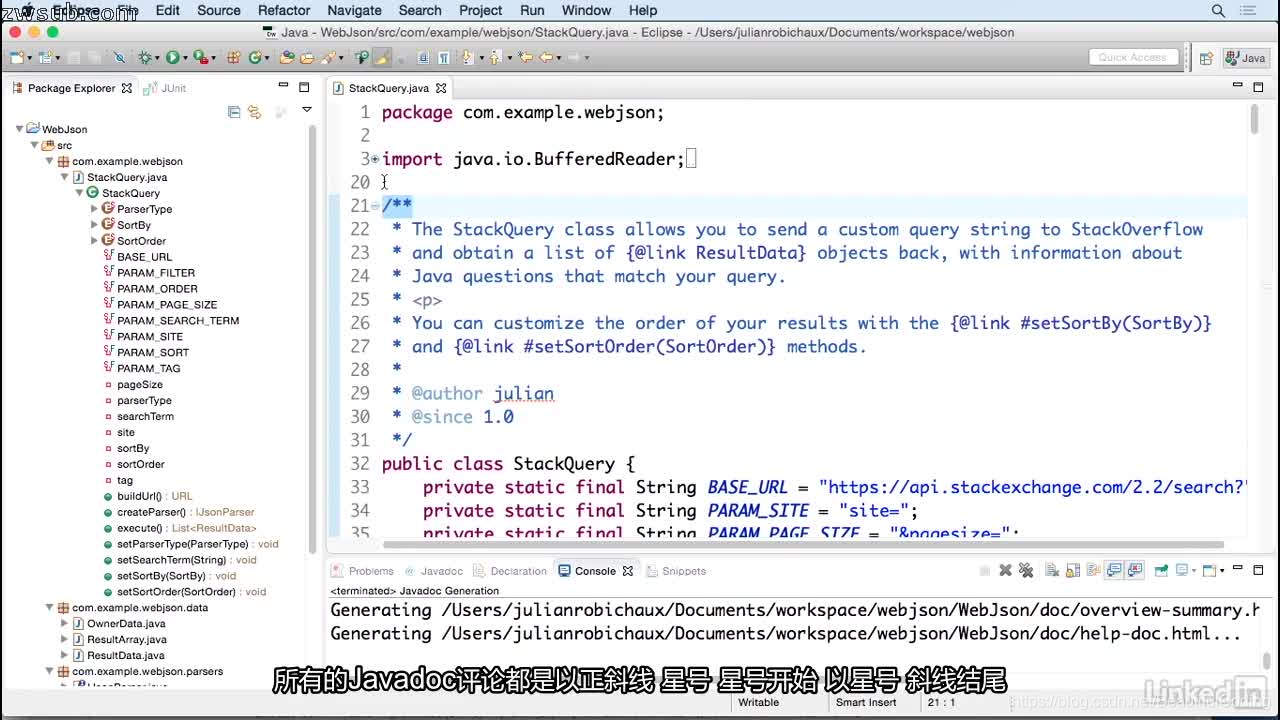
Task: Click the Open Type toolbar icon
Action: pos(287,57)
